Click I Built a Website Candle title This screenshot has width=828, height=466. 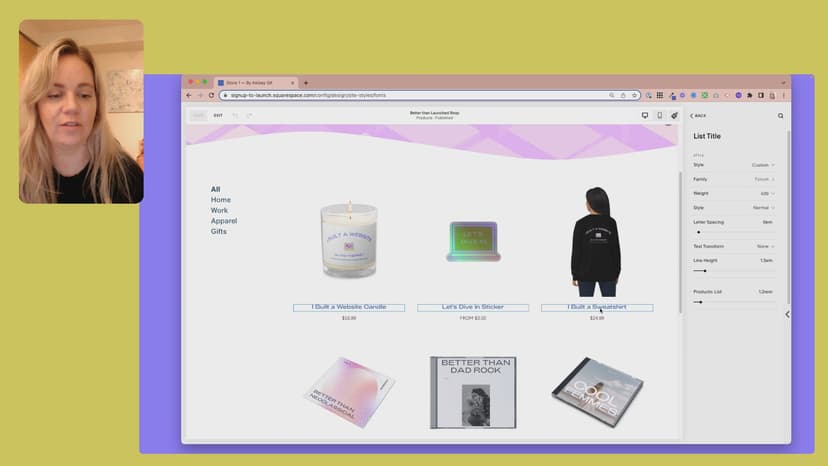click(348, 307)
